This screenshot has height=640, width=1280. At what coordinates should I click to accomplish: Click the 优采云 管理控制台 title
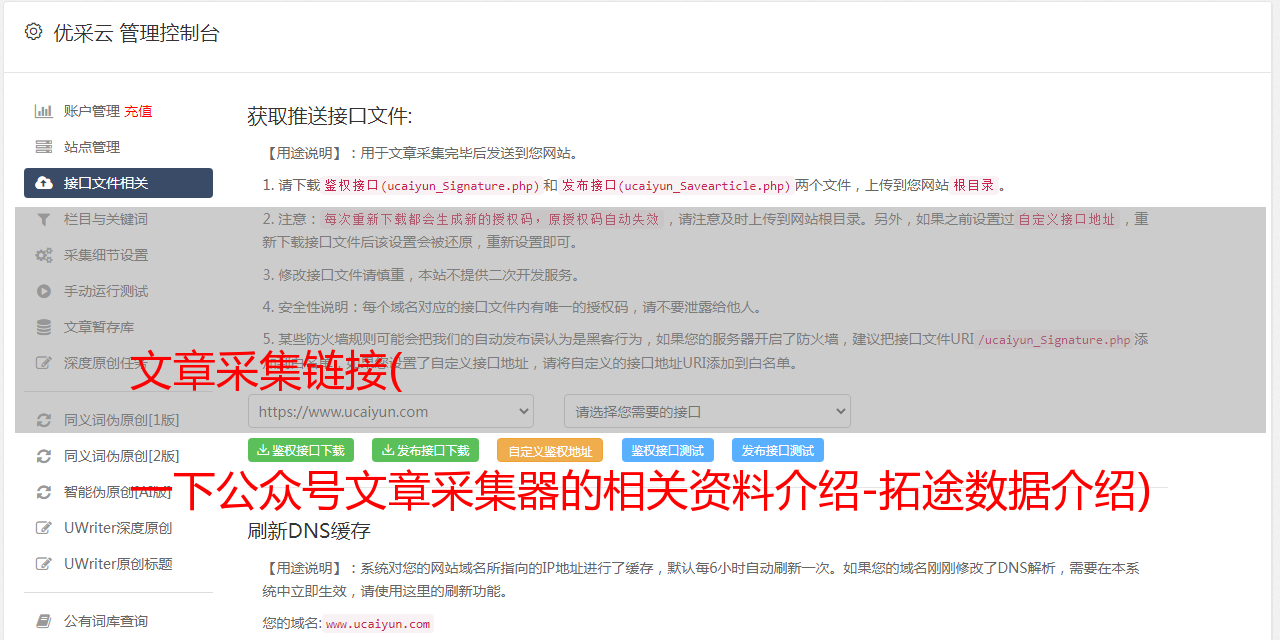pos(136,33)
